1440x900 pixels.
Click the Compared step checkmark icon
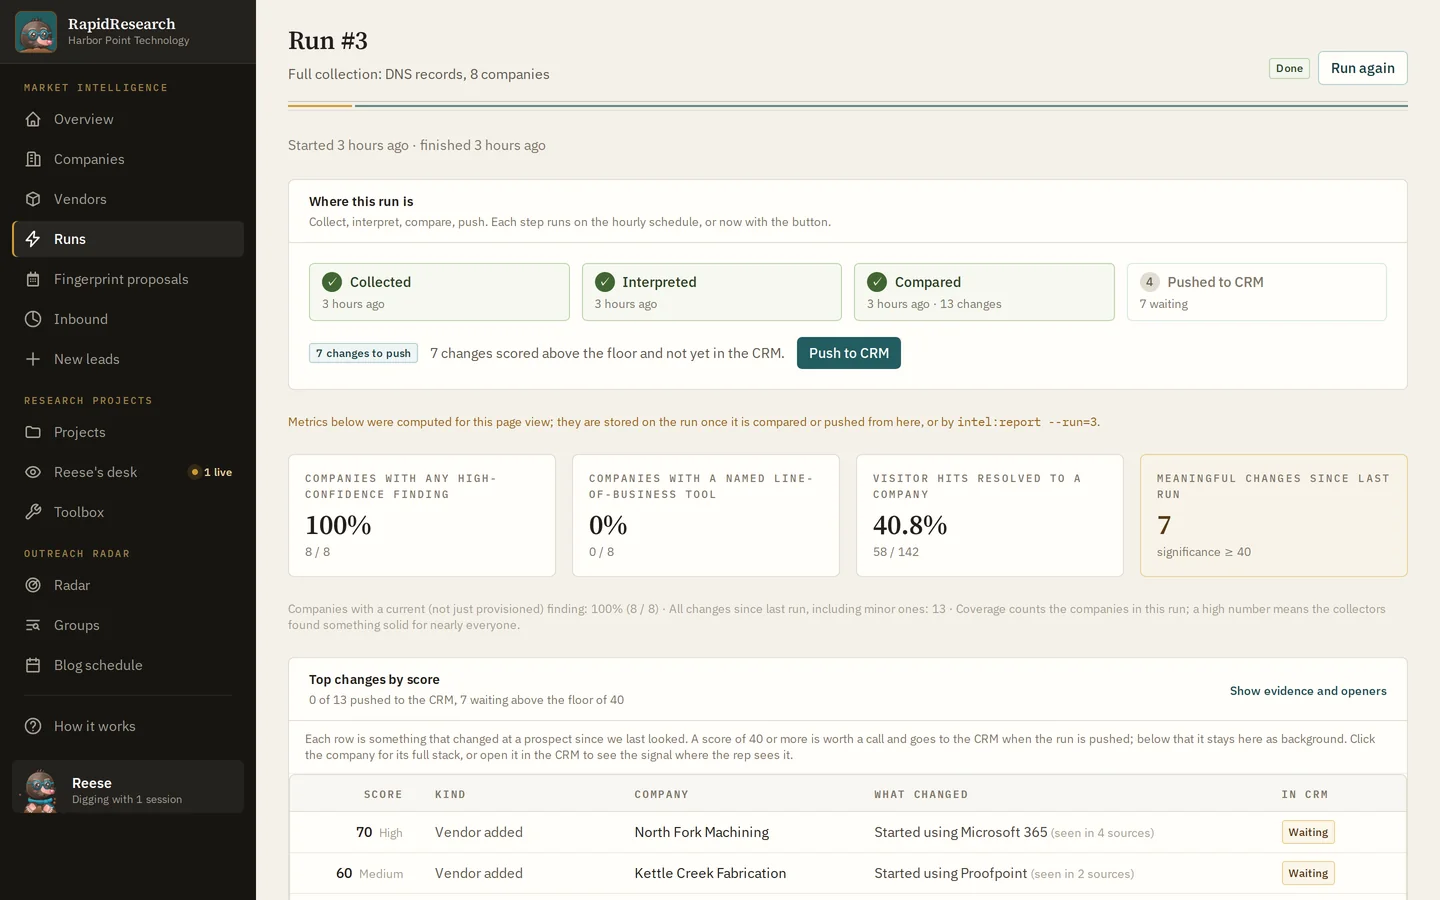(877, 282)
